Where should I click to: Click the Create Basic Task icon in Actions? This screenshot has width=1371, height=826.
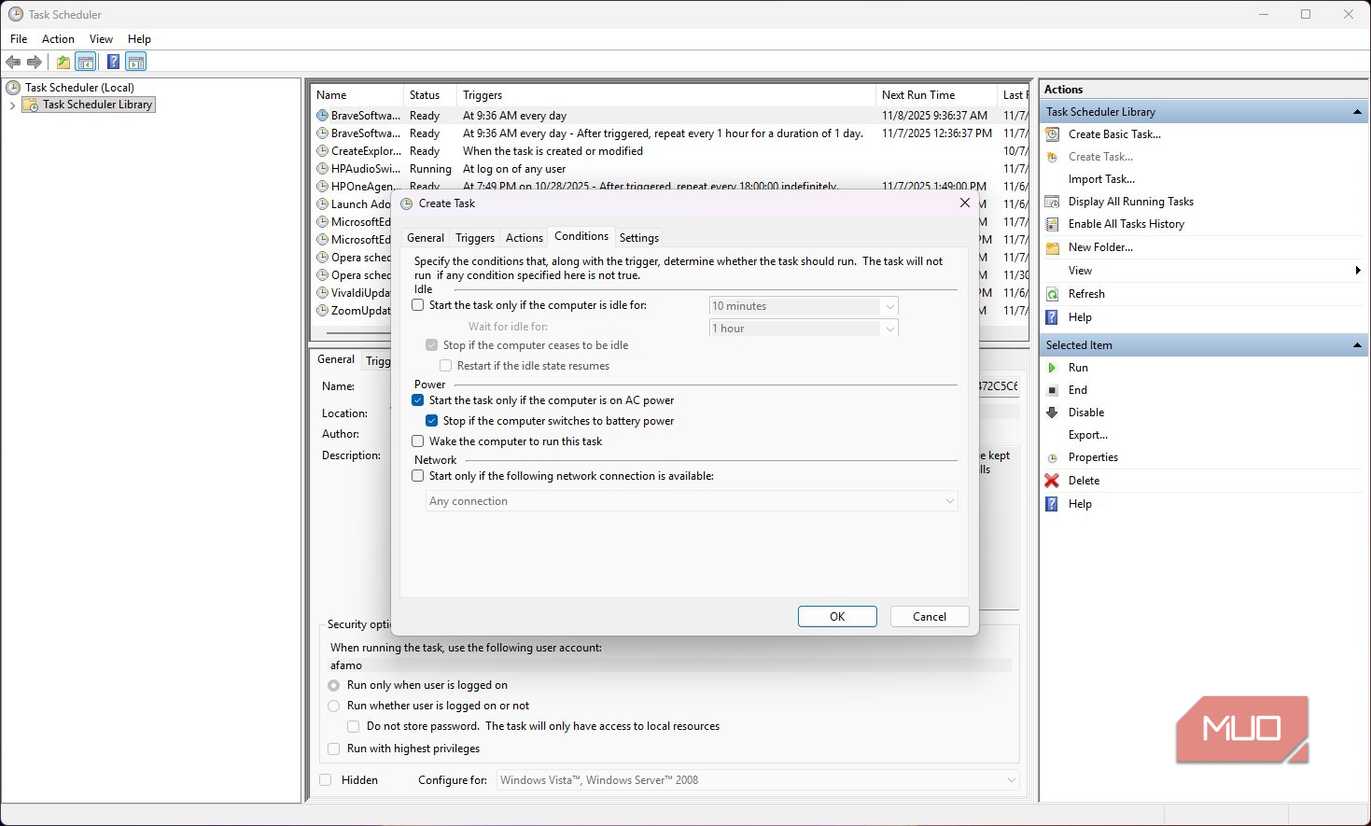[1052, 134]
